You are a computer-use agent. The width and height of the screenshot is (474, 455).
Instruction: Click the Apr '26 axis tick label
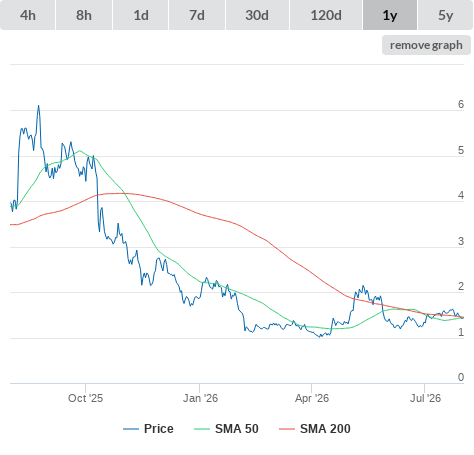coord(312,398)
